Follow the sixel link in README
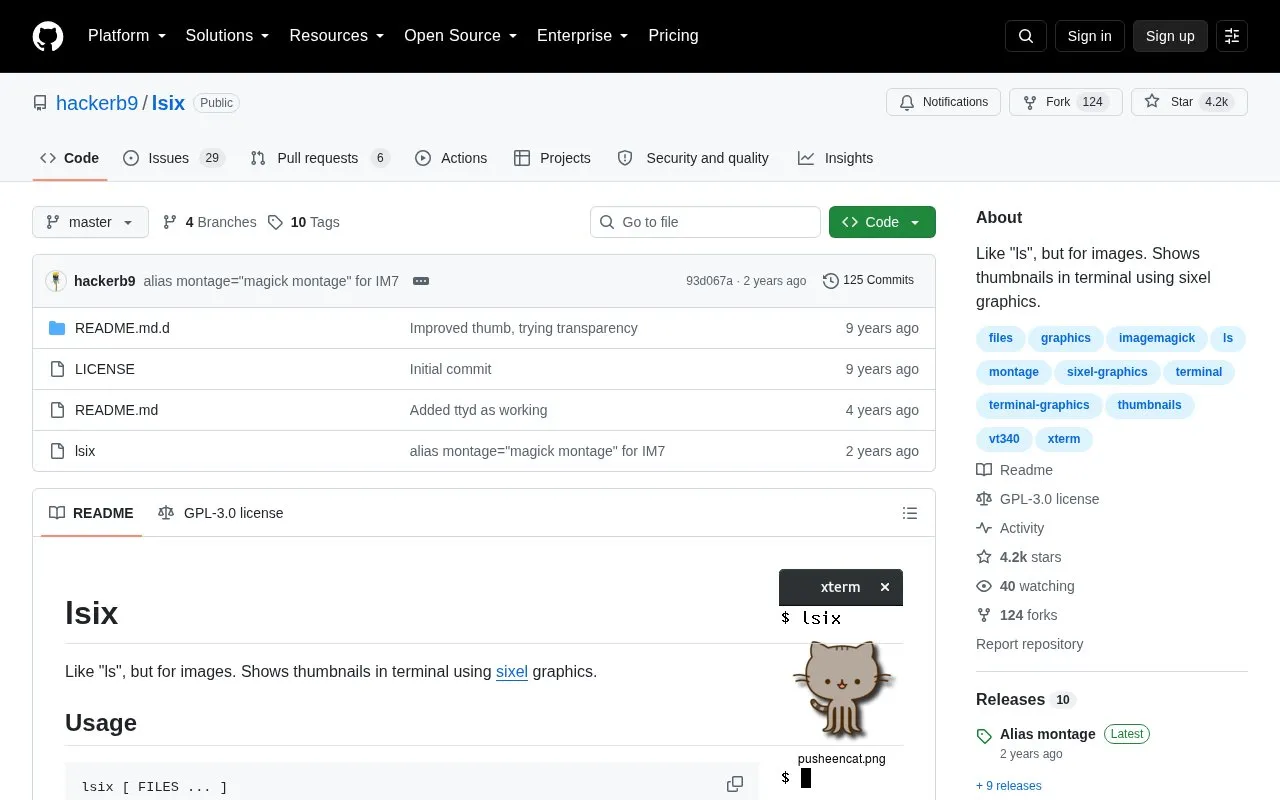The width and height of the screenshot is (1280, 800). pos(512,672)
